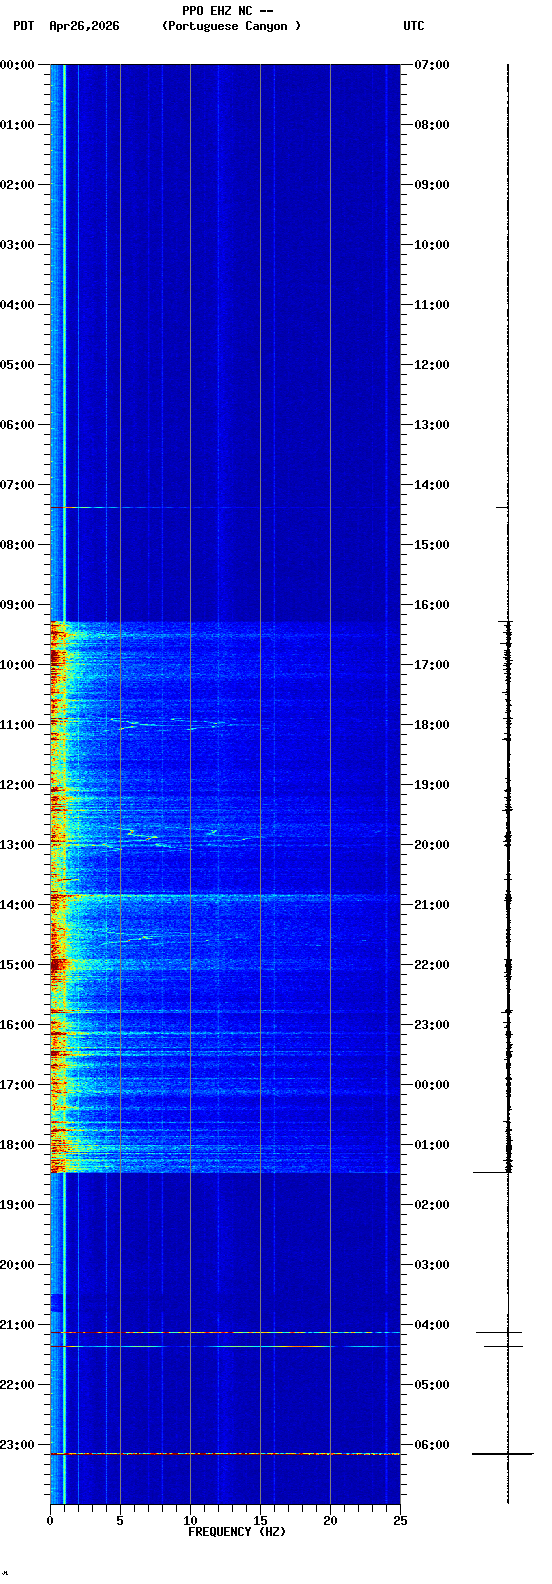Click the faint event line near 07:20 PDT
Viewport: 552px width, 1584px height.
click(225, 508)
